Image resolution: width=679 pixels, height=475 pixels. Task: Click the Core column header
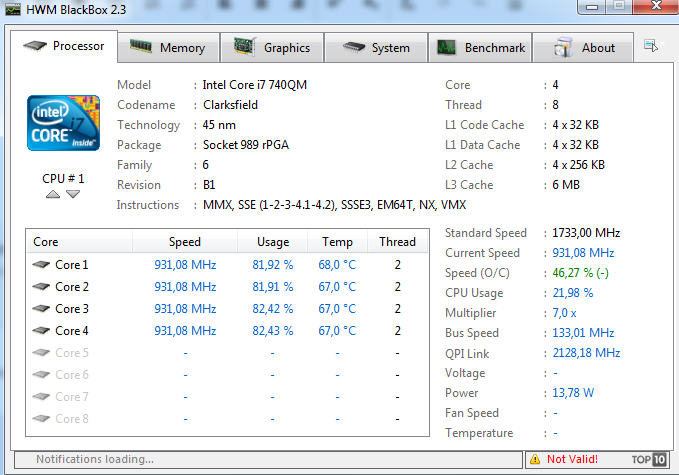click(80, 242)
